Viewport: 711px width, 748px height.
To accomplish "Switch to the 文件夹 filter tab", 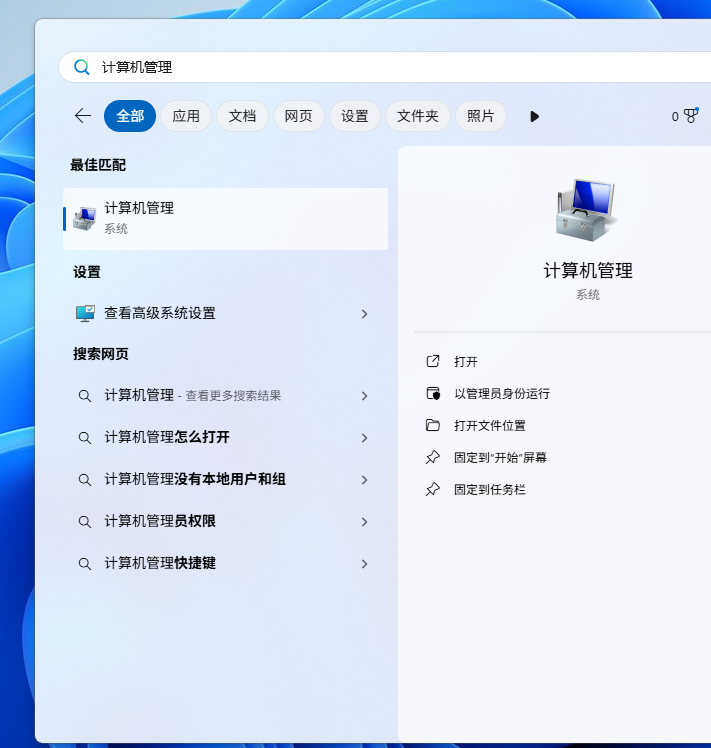I will [x=418, y=116].
